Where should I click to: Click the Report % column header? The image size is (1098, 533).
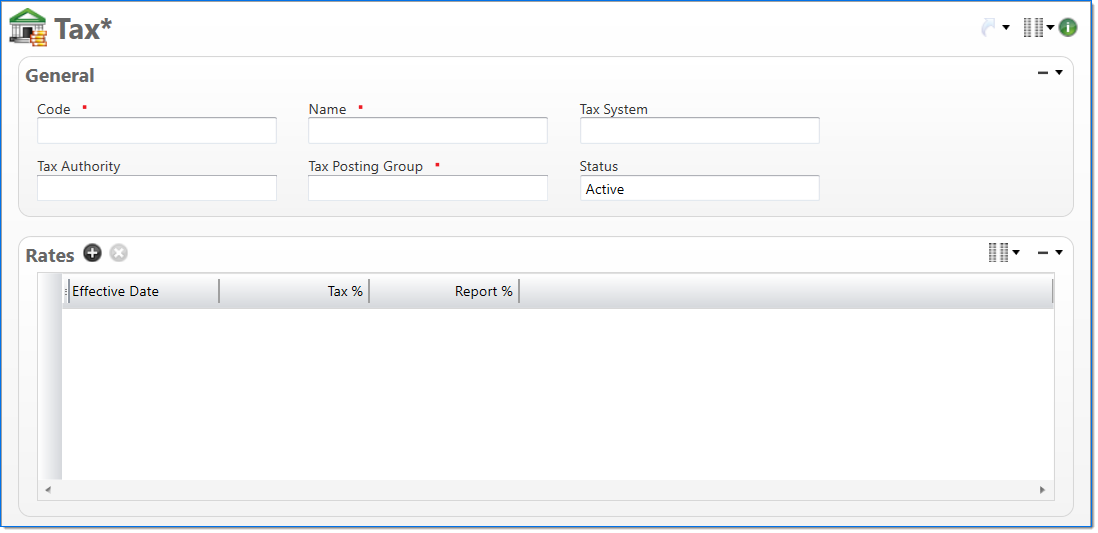tap(445, 291)
